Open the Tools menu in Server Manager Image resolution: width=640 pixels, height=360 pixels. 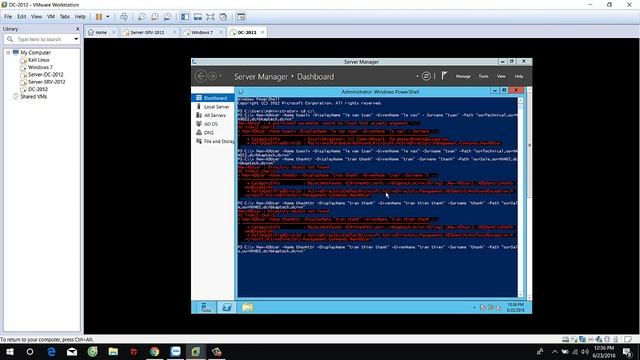pyautogui.click(x=483, y=76)
